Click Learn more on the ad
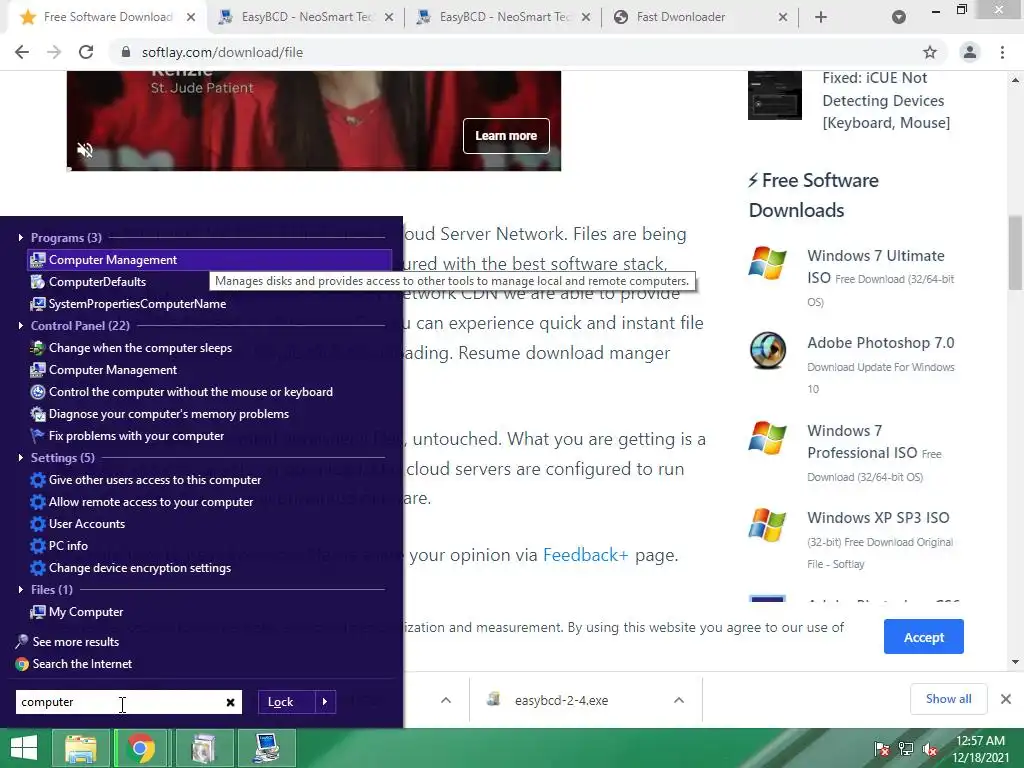 tap(506, 136)
